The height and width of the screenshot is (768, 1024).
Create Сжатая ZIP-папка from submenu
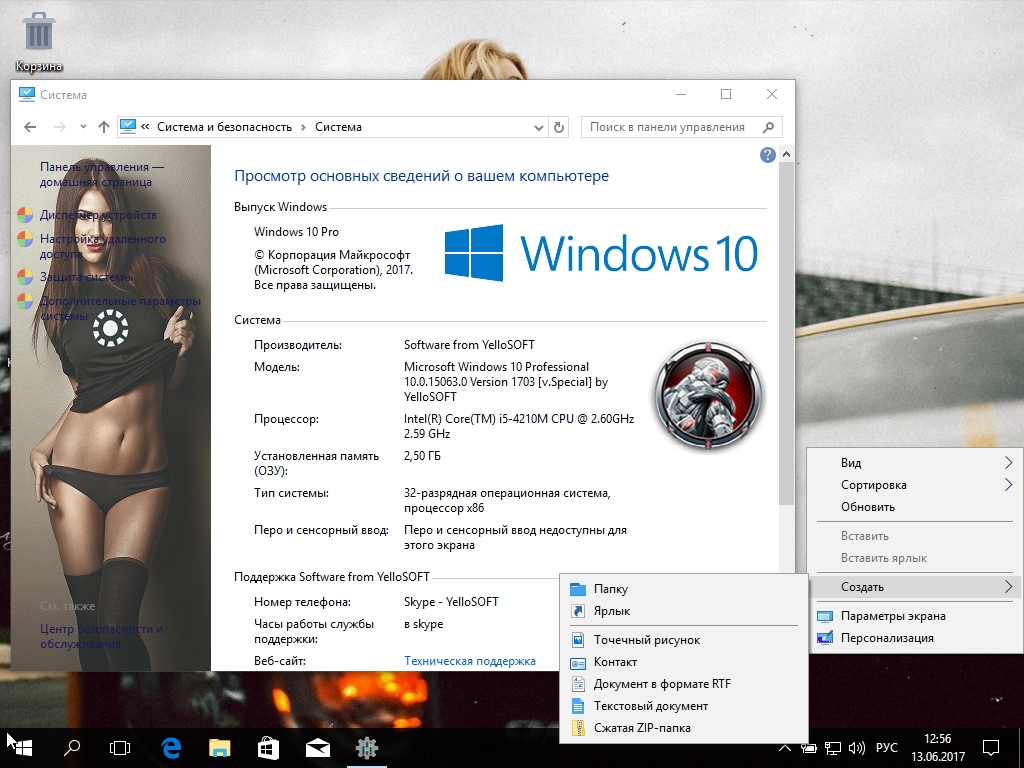pyautogui.click(x=684, y=728)
